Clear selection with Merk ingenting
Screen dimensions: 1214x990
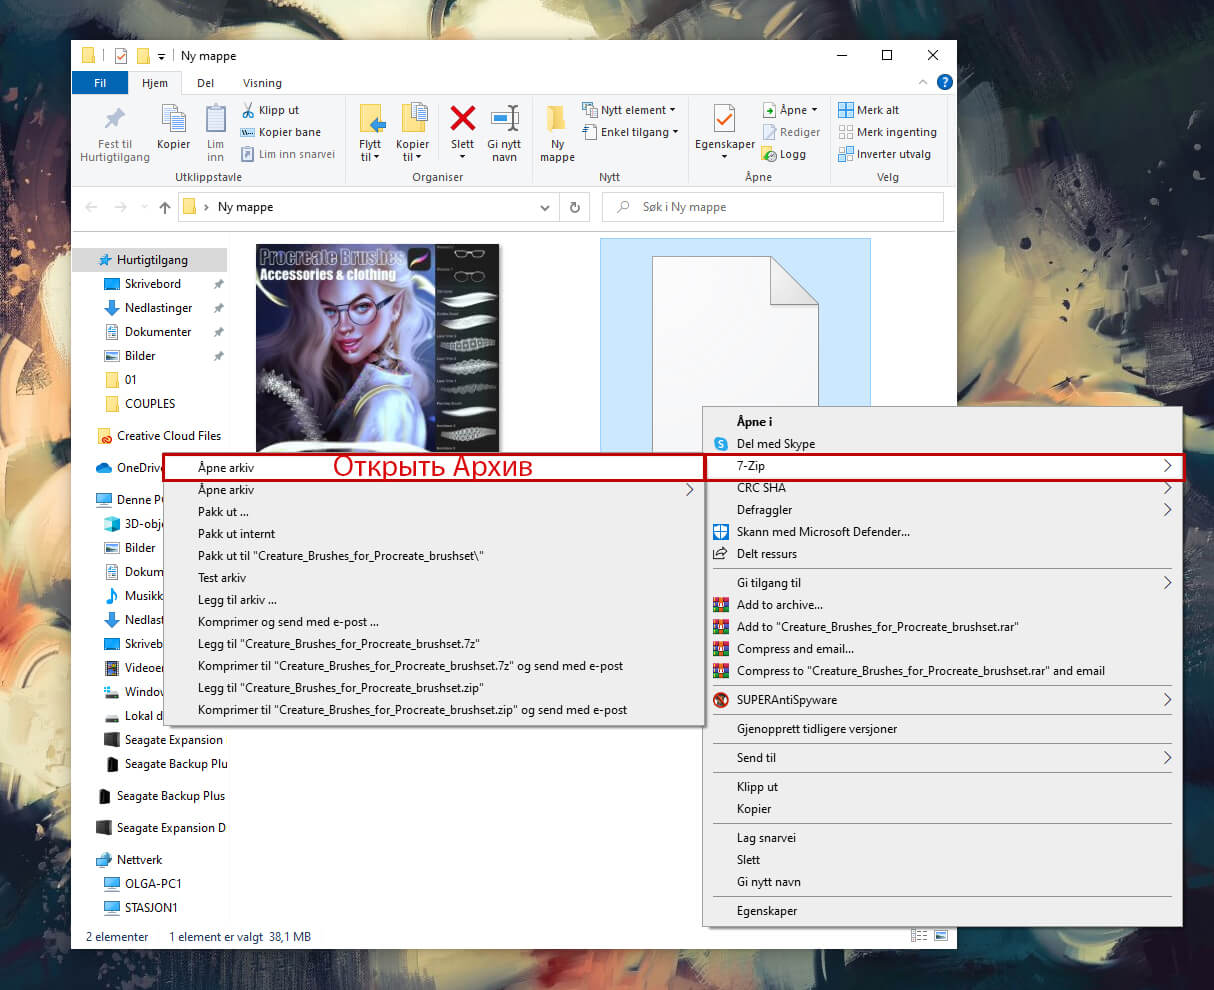(887, 132)
